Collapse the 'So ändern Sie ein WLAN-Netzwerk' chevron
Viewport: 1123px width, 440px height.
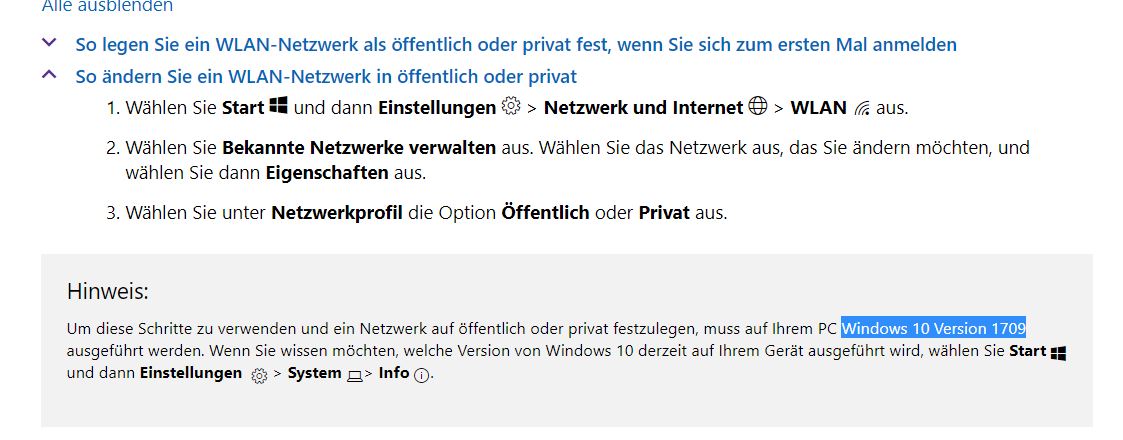coord(49,75)
